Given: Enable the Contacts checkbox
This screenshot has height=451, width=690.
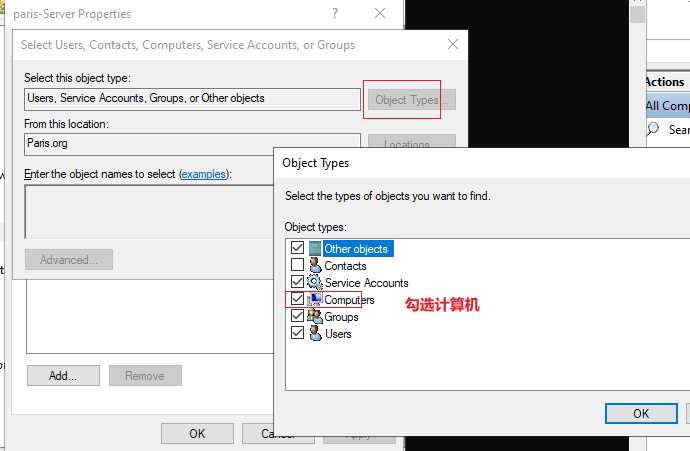Looking at the screenshot, I should [x=297, y=265].
